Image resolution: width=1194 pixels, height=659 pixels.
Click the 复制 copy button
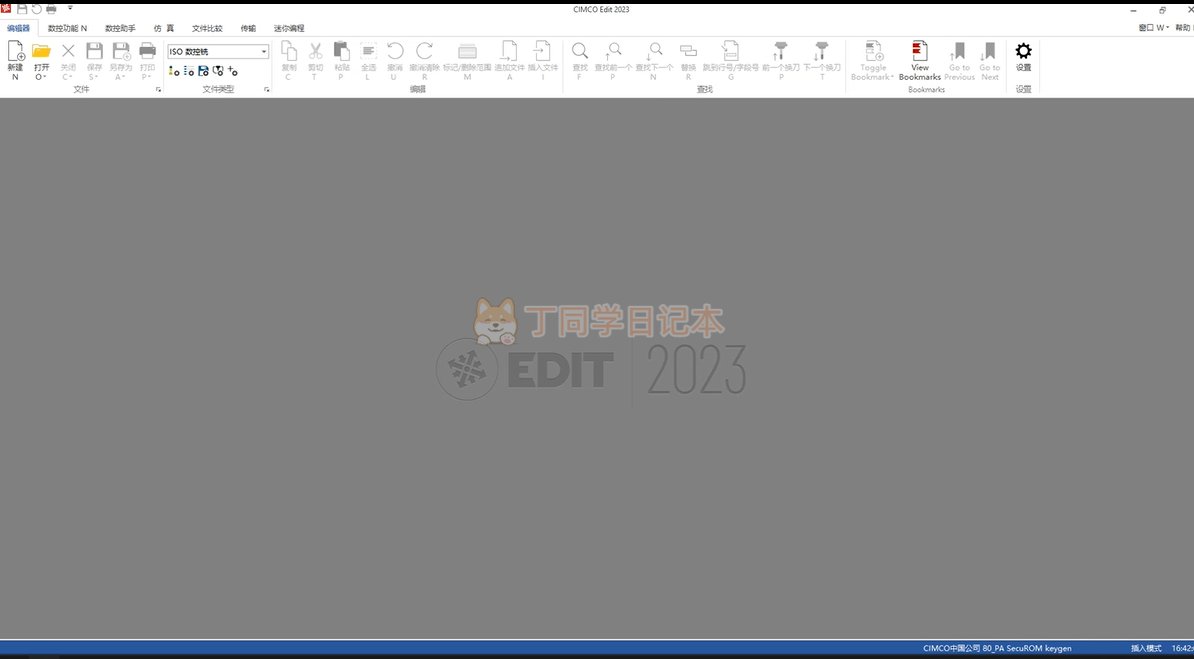point(289,60)
